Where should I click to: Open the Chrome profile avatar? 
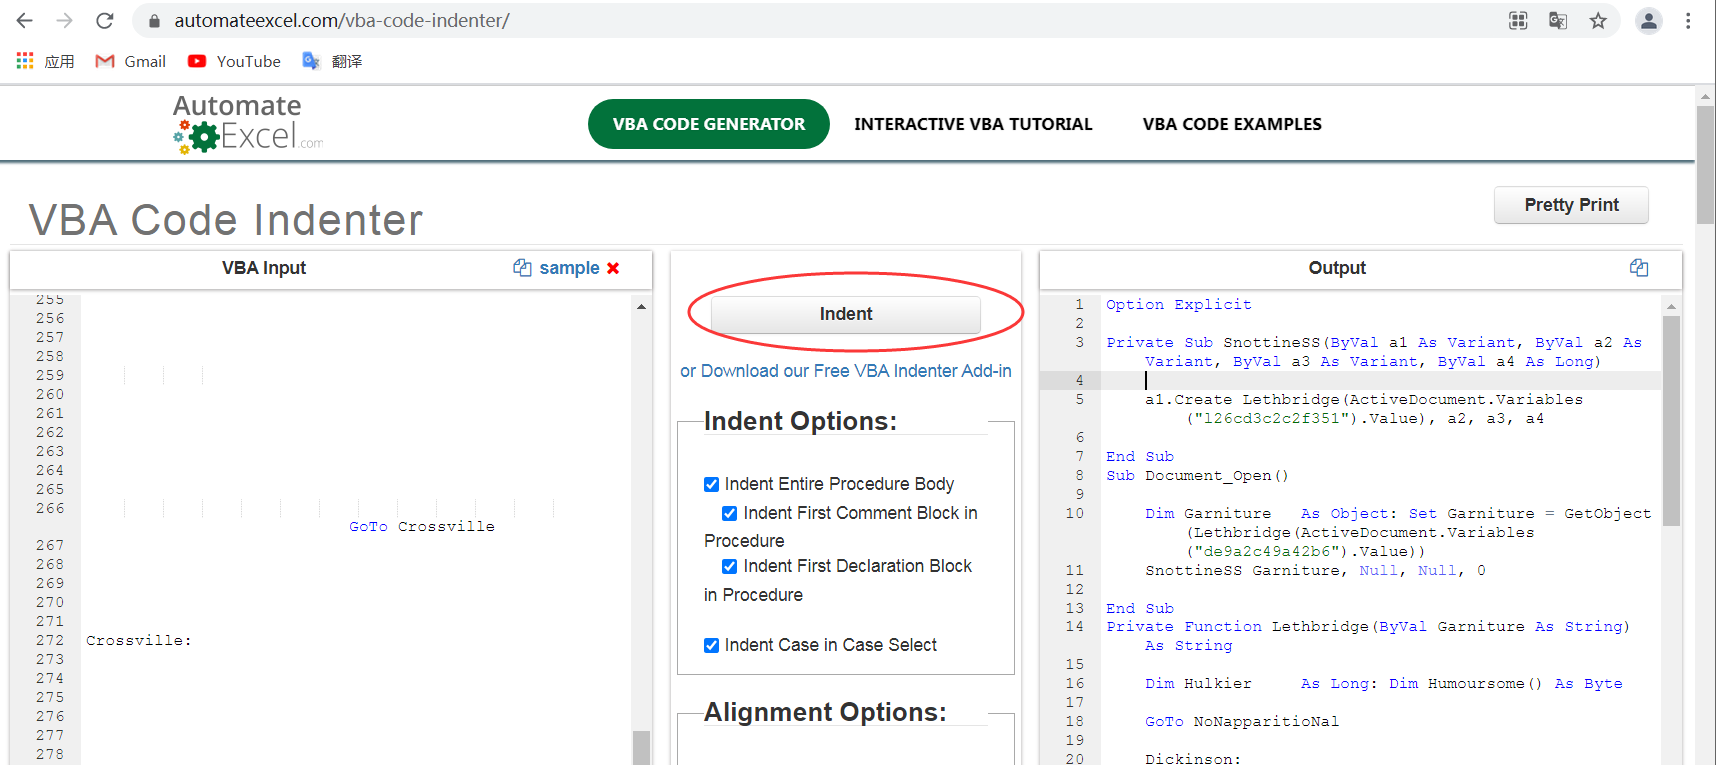tap(1648, 21)
